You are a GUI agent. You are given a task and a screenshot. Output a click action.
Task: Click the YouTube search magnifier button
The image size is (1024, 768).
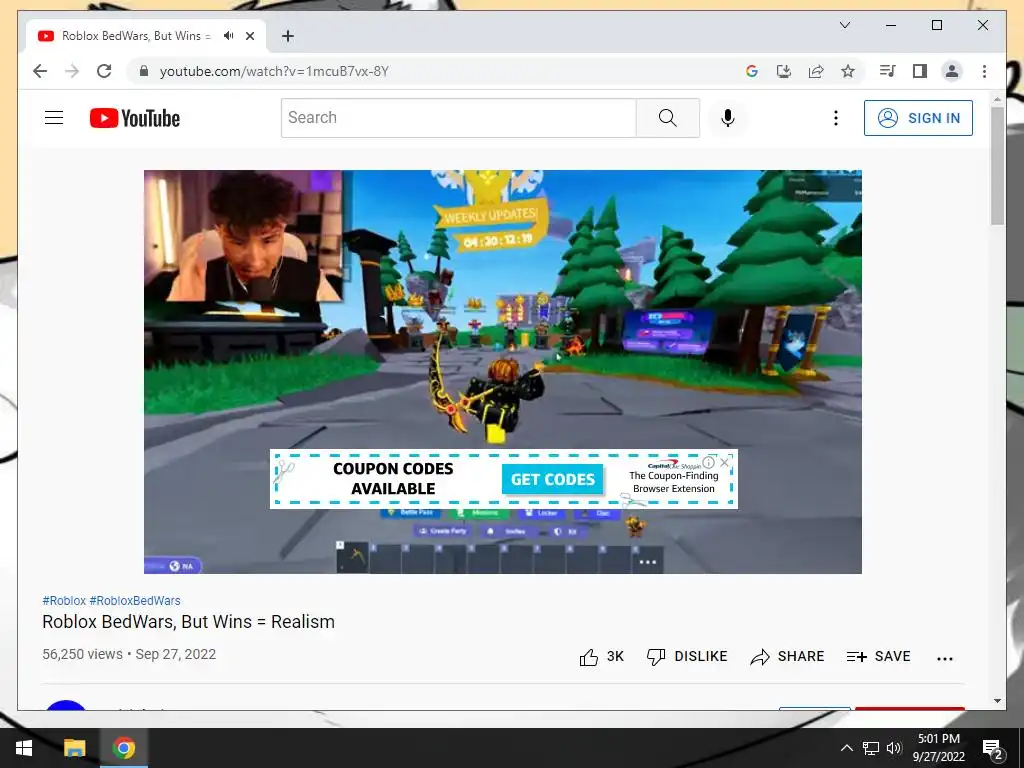pyautogui.click(x=667, y=118)
